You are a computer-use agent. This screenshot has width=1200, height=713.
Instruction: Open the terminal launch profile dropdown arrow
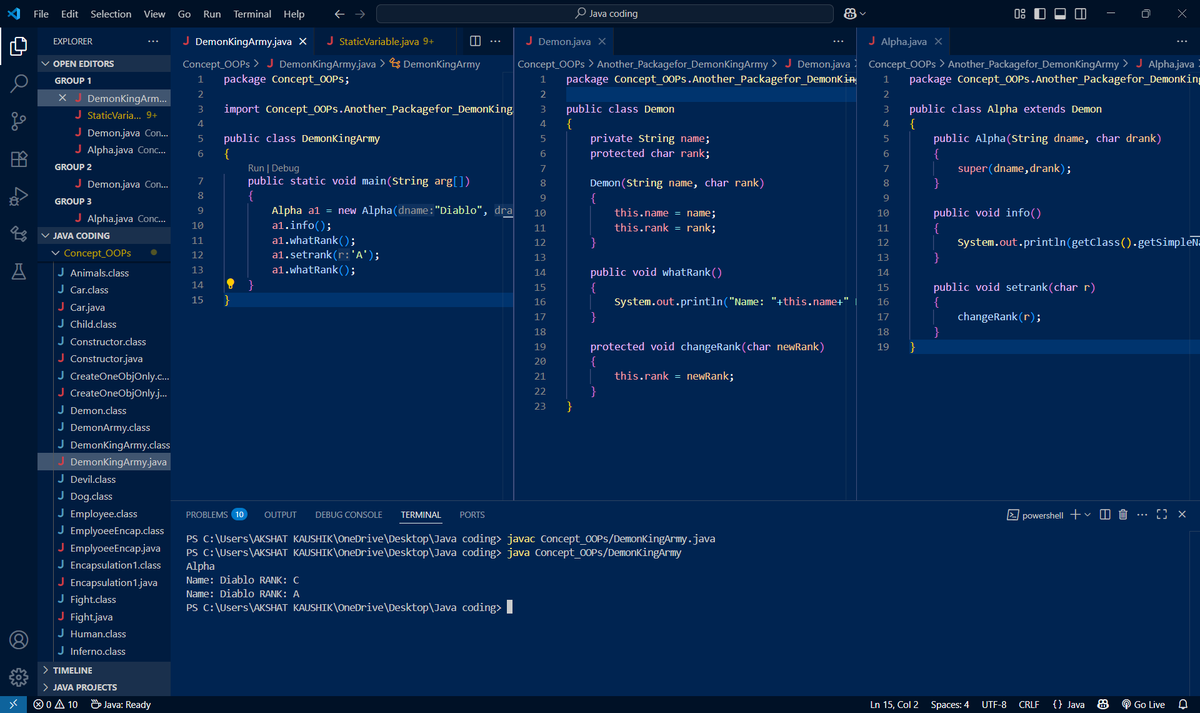click(x=1087, y=514)
